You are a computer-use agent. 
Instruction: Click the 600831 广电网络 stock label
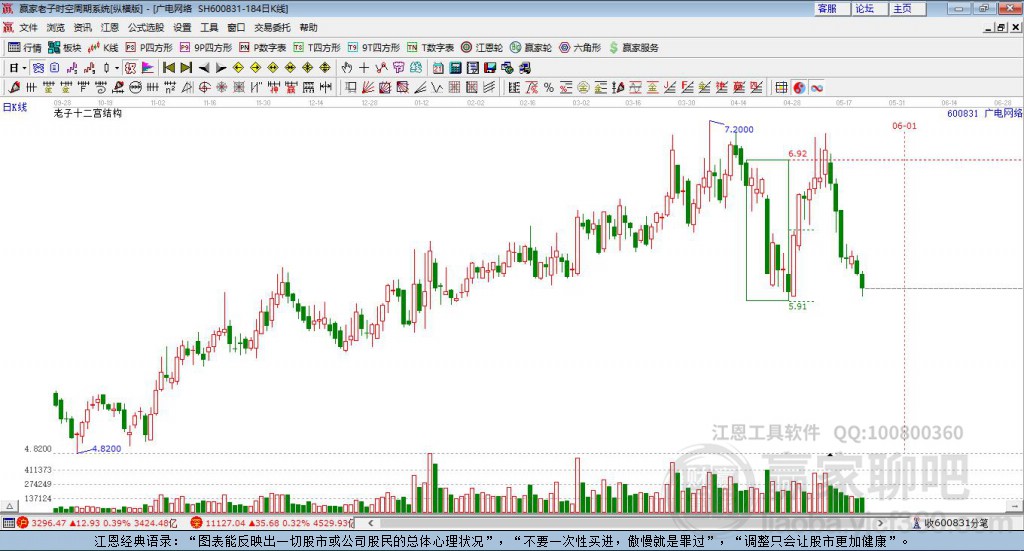click(x=984, y=113)
